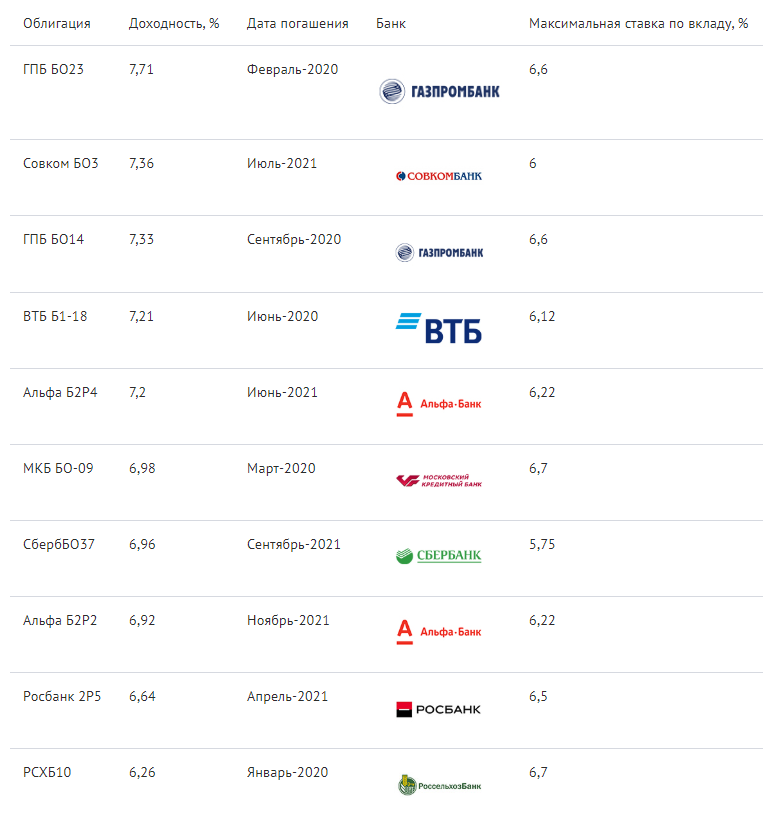Click the 7,21 yield value for ВТБ Б1-18
The image size is (772, 815).
(141, 316)
